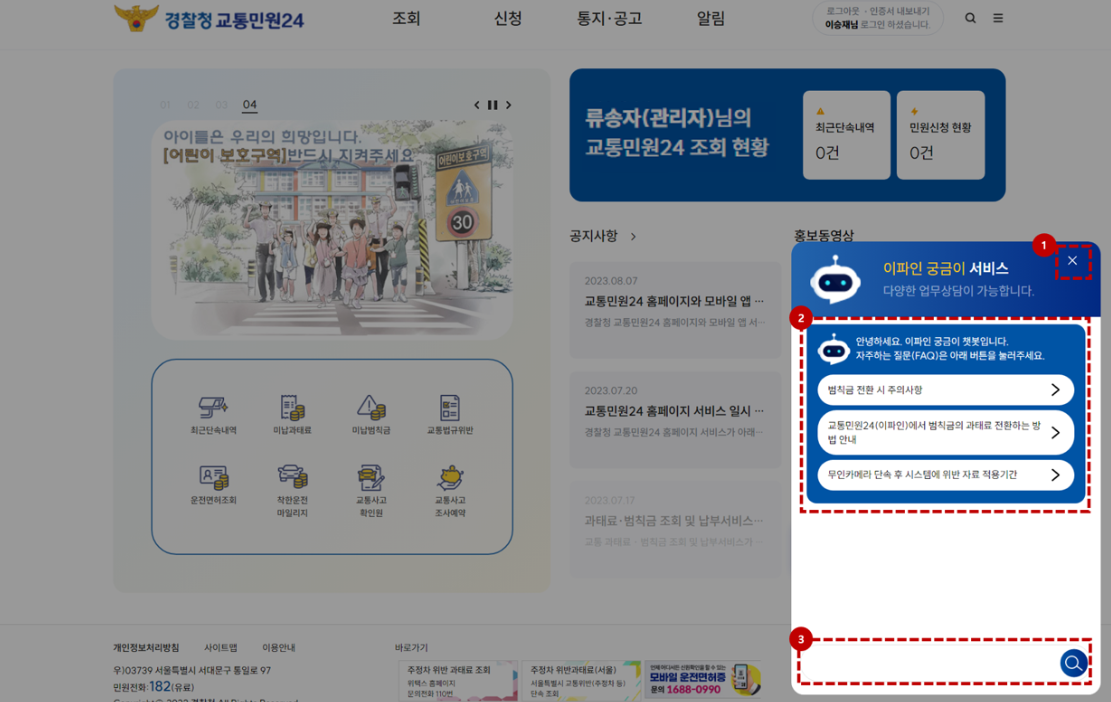The height and width of the screenshot is (702, 1111).
Task: Open the hamburger menu in header
Action: [x=998, y=18]
